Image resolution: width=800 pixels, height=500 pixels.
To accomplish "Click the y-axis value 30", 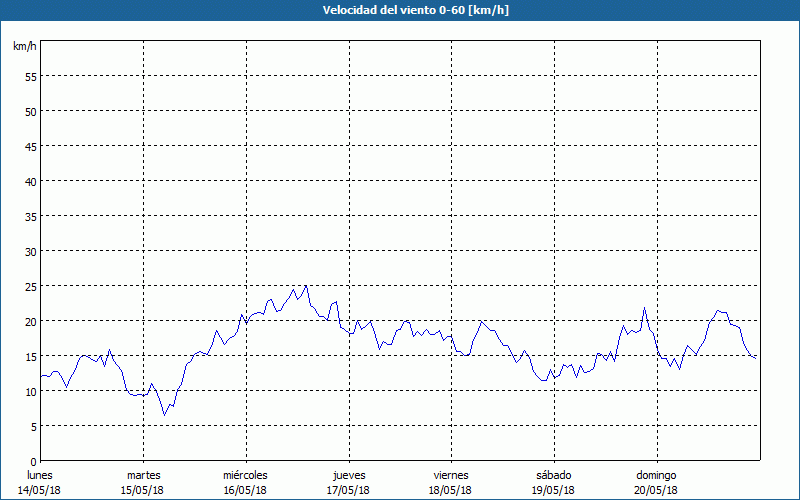I will 31,252.
